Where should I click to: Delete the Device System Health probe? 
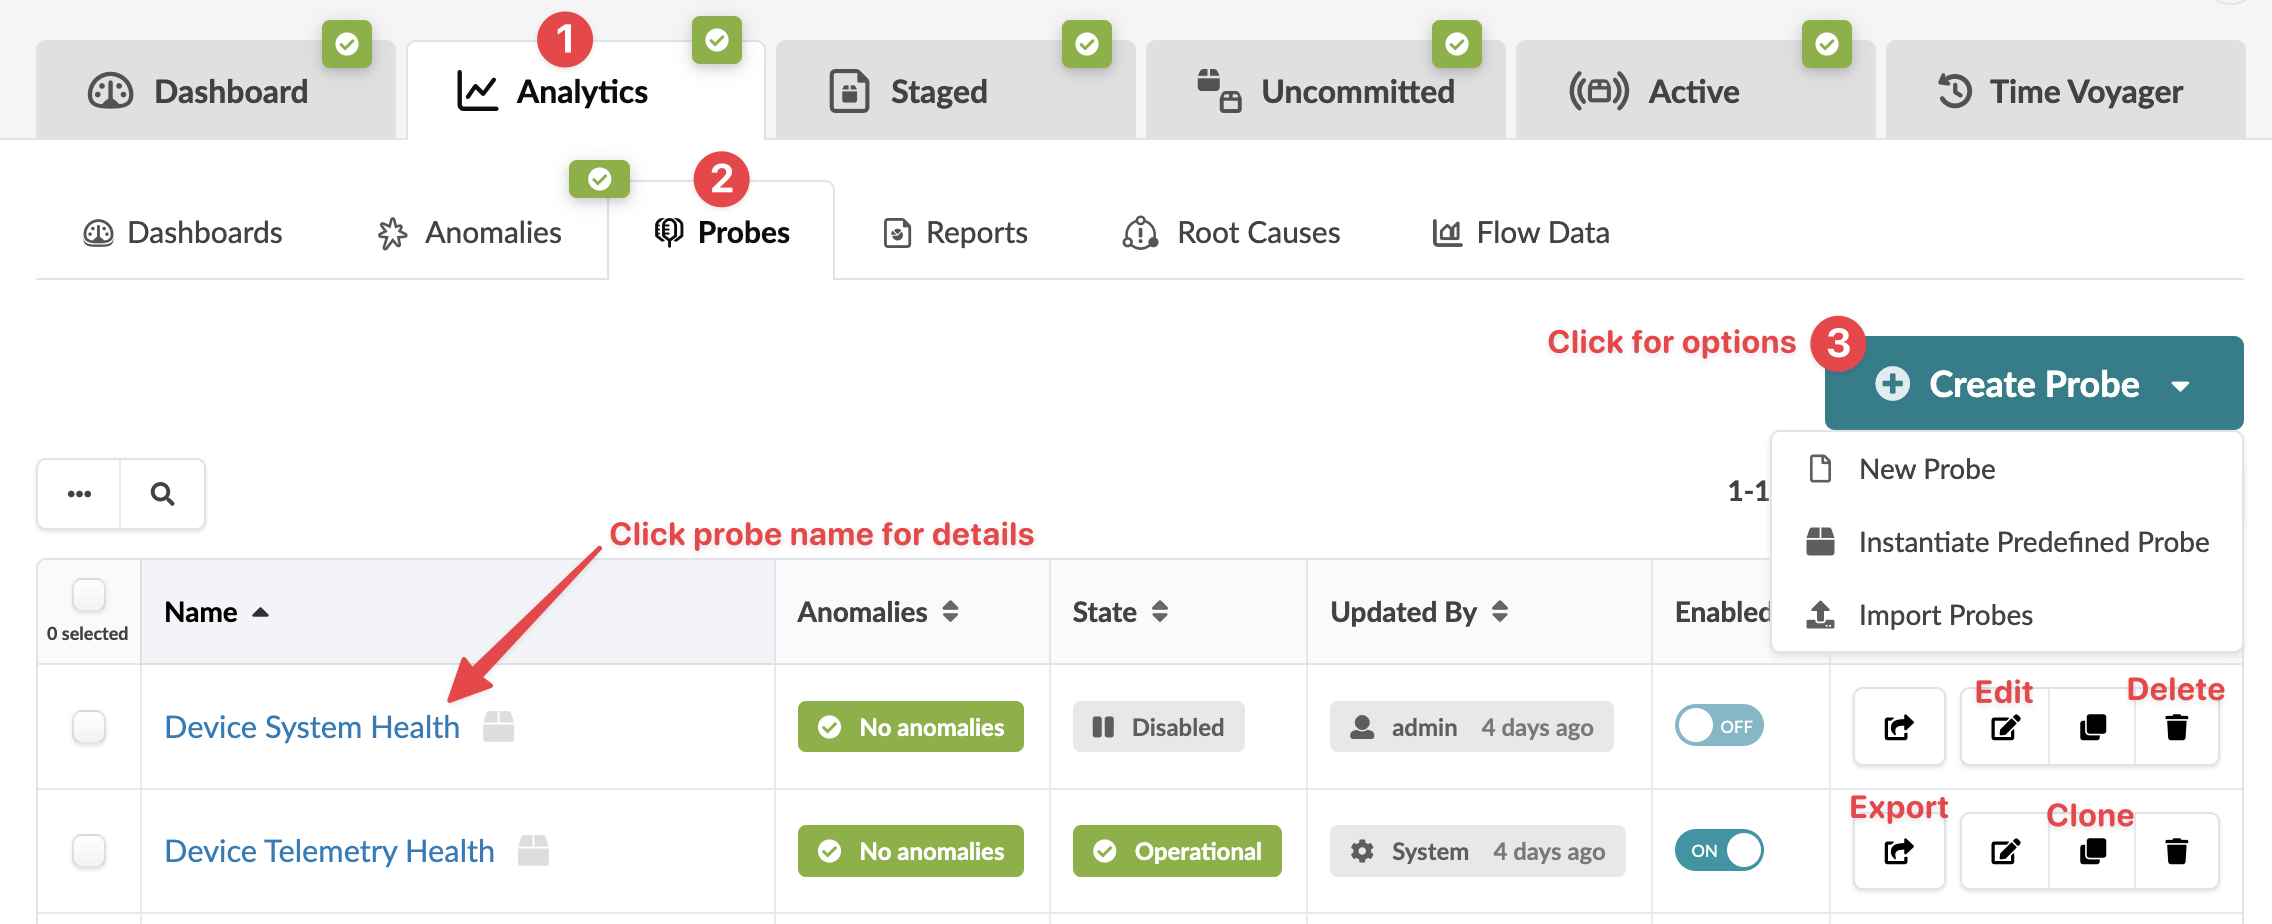[x=2176, y=727]
